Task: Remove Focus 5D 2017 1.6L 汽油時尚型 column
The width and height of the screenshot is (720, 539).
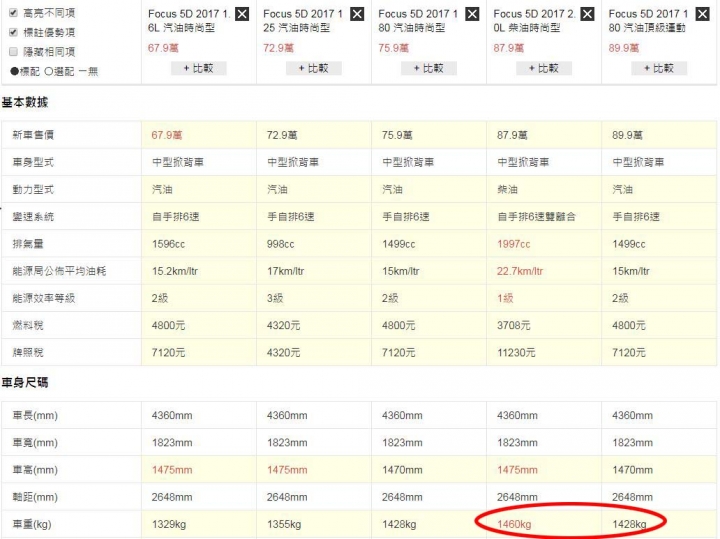Action: click(x=242, y=14)
